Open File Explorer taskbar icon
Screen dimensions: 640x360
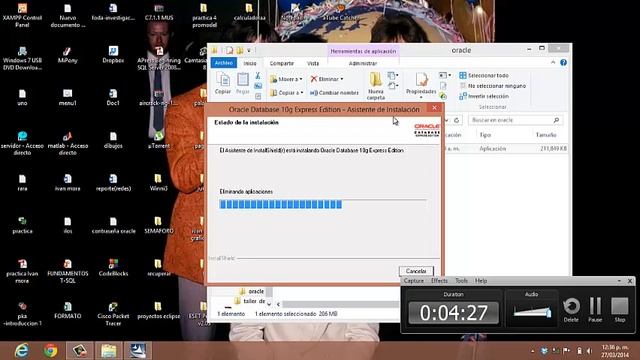pyautogui.click(x=109, y=351)
